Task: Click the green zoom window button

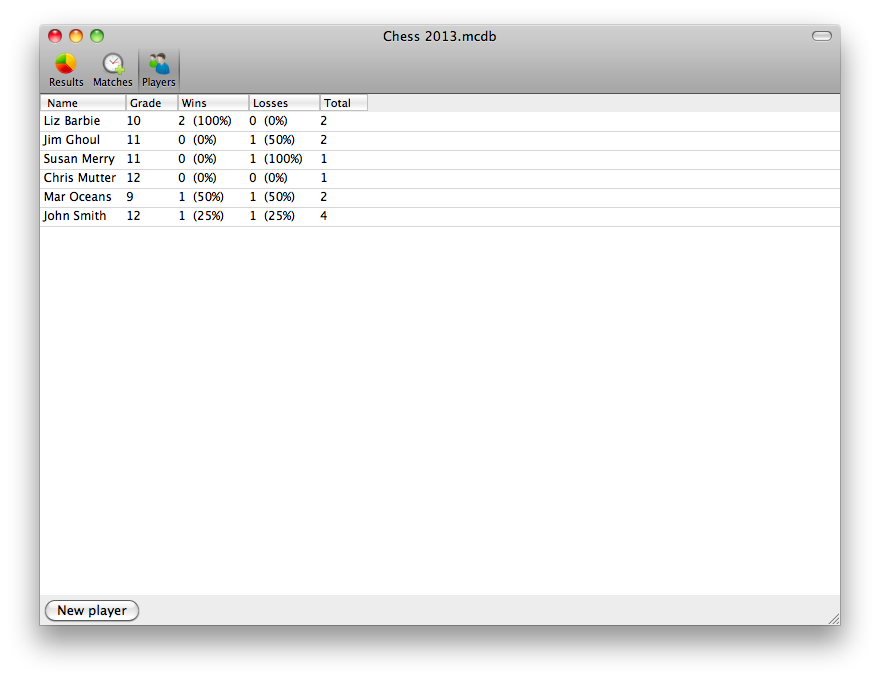Action: (x=97, y=36)
